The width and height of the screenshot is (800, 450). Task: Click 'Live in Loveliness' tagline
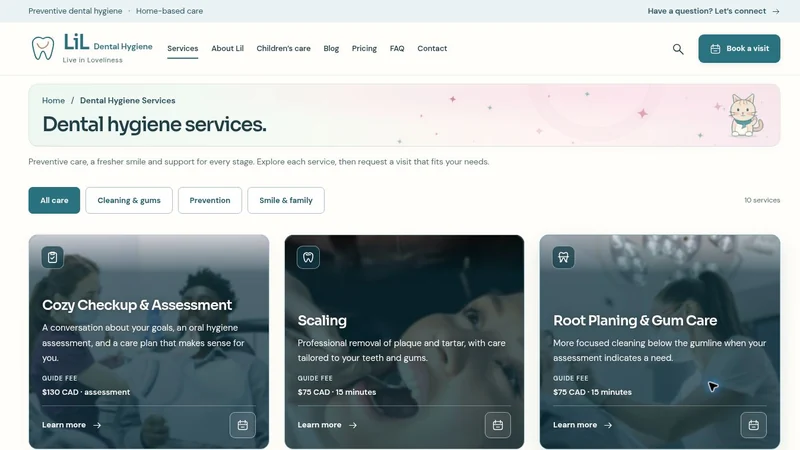coord(92,60)
